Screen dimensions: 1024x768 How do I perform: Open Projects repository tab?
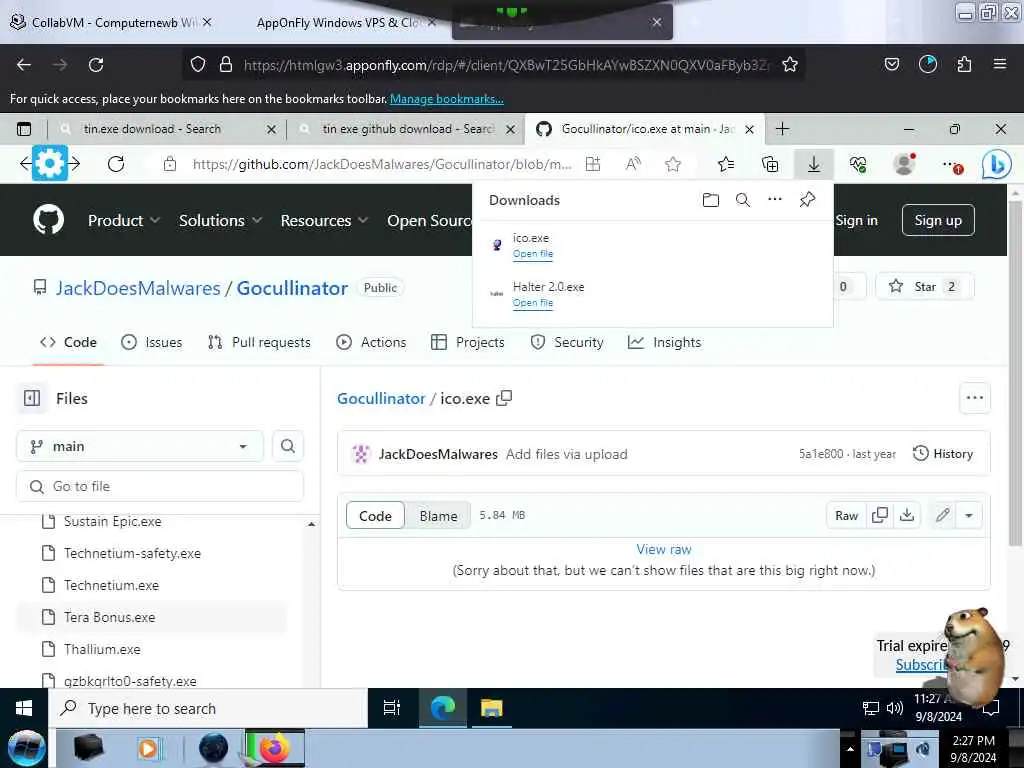point(468,342)
